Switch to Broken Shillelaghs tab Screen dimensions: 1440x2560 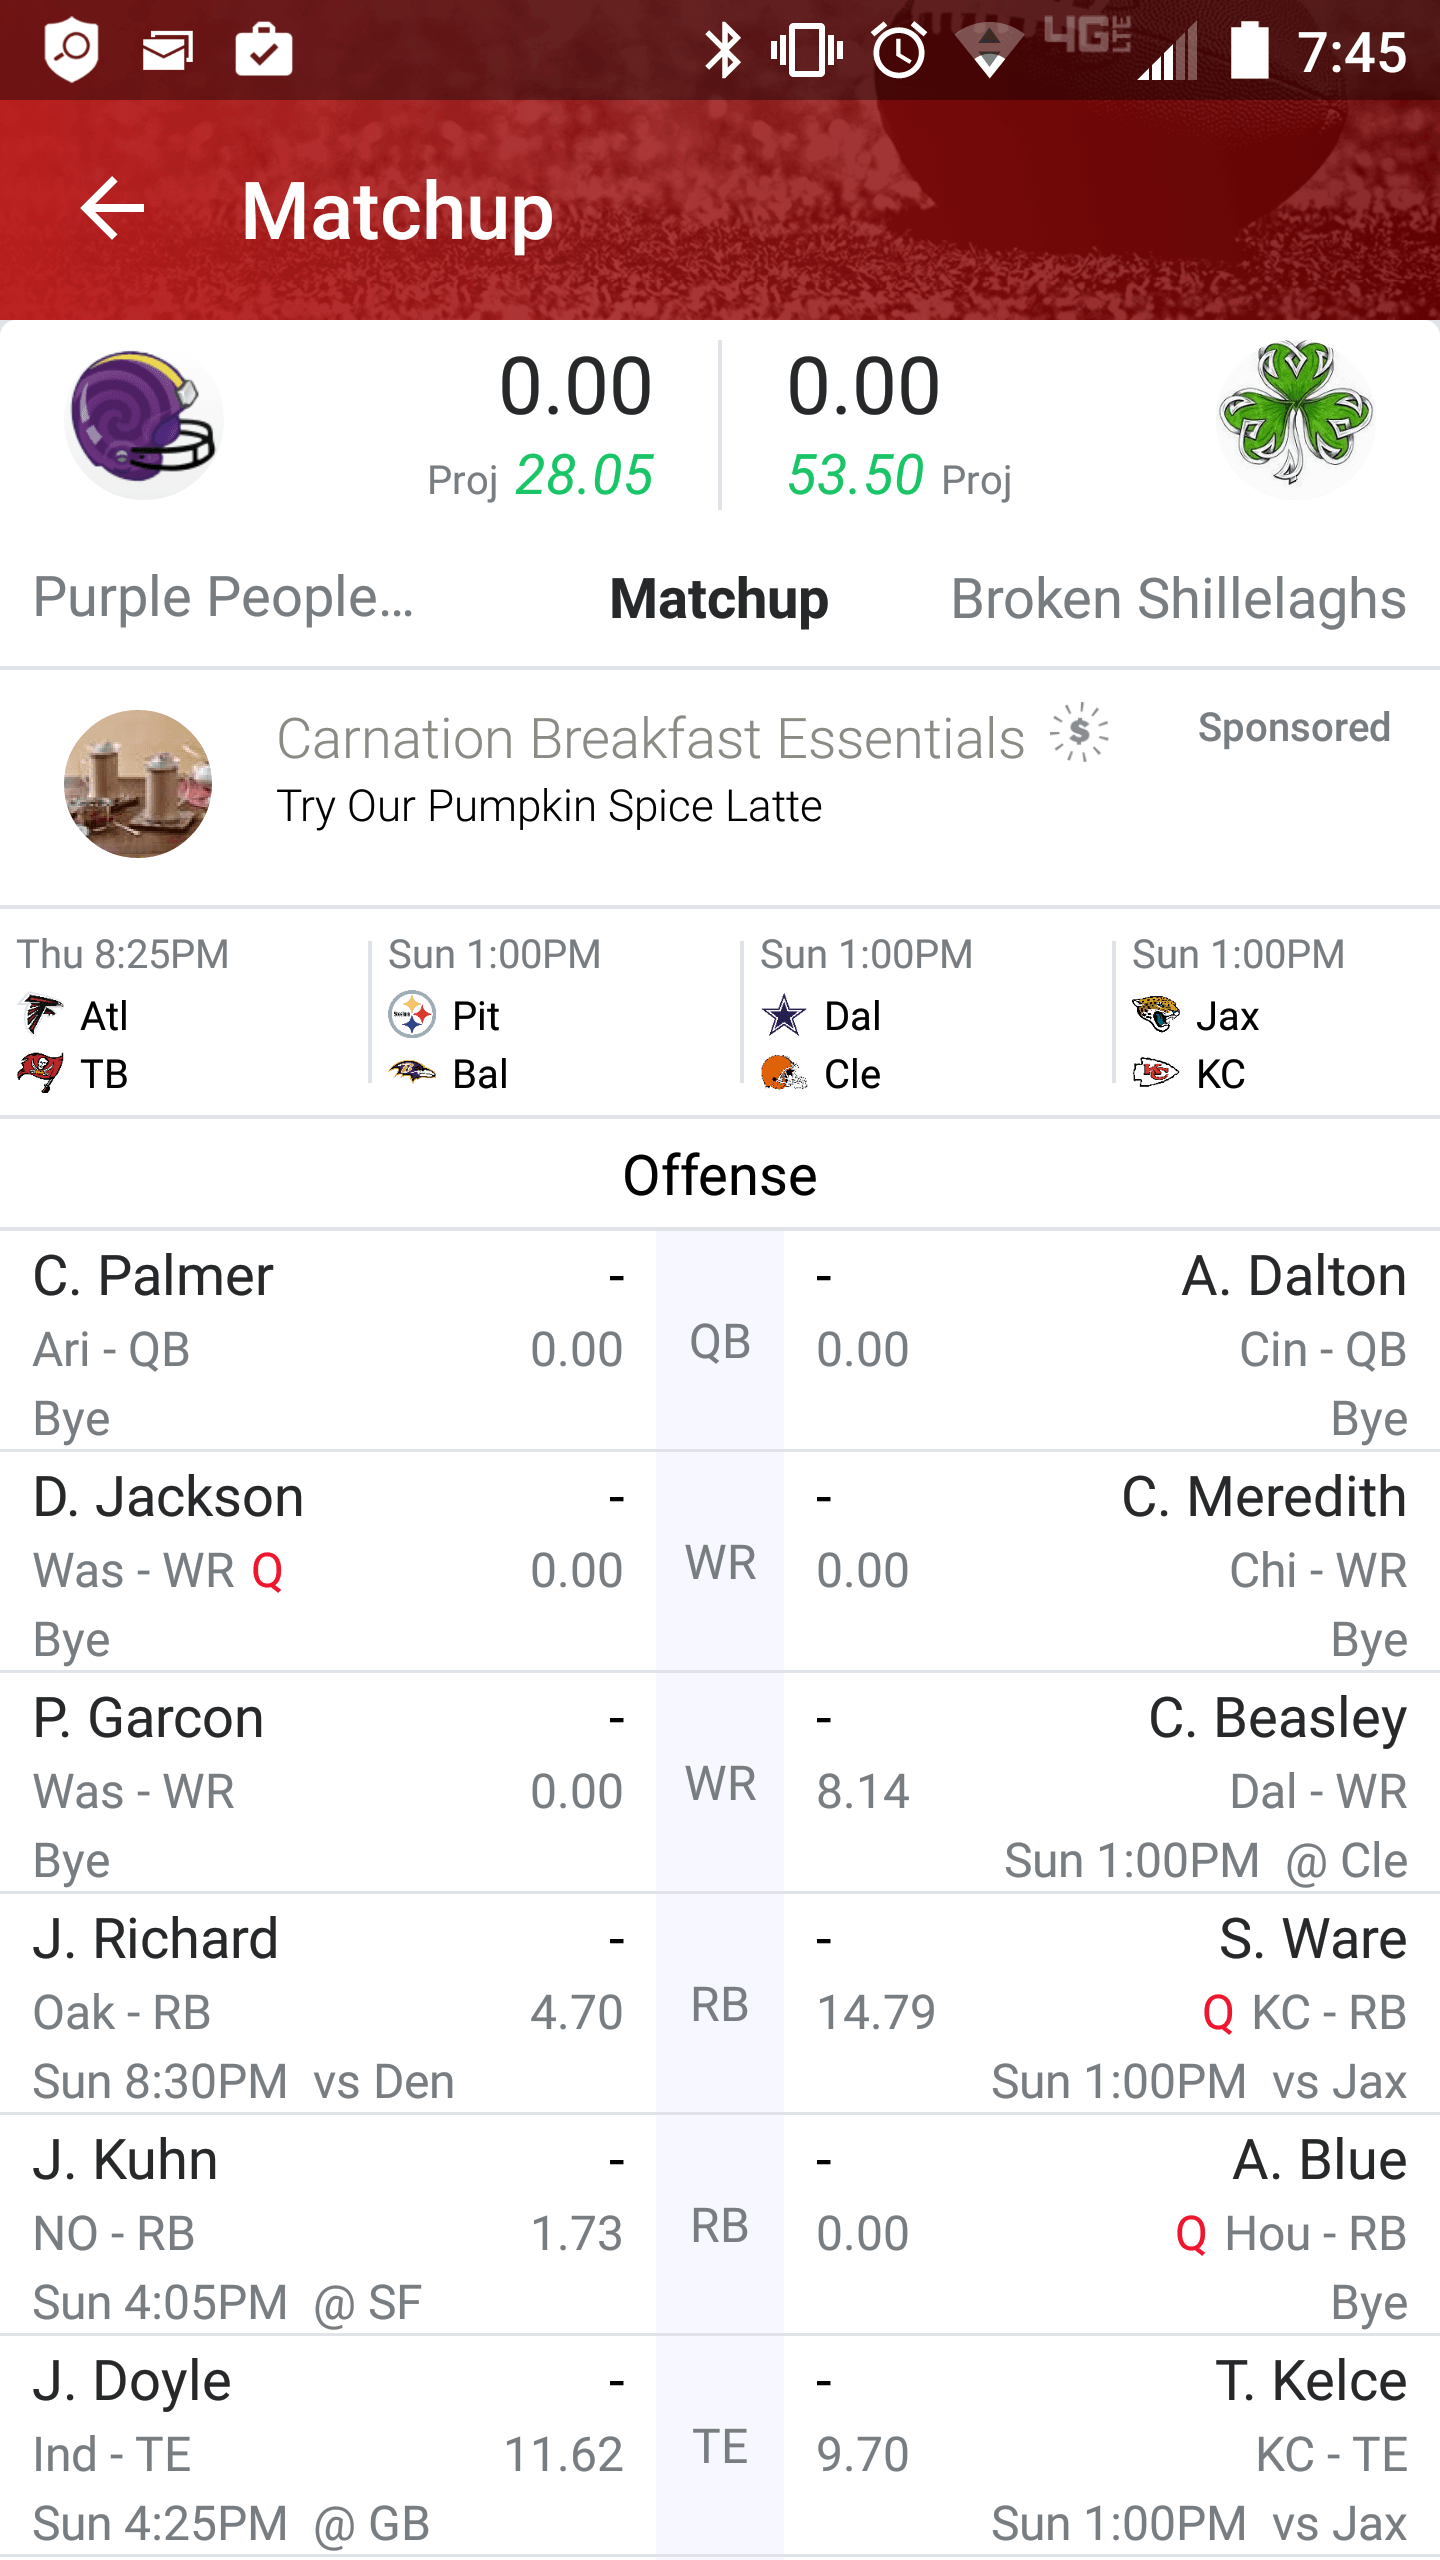click(1179, 599)
